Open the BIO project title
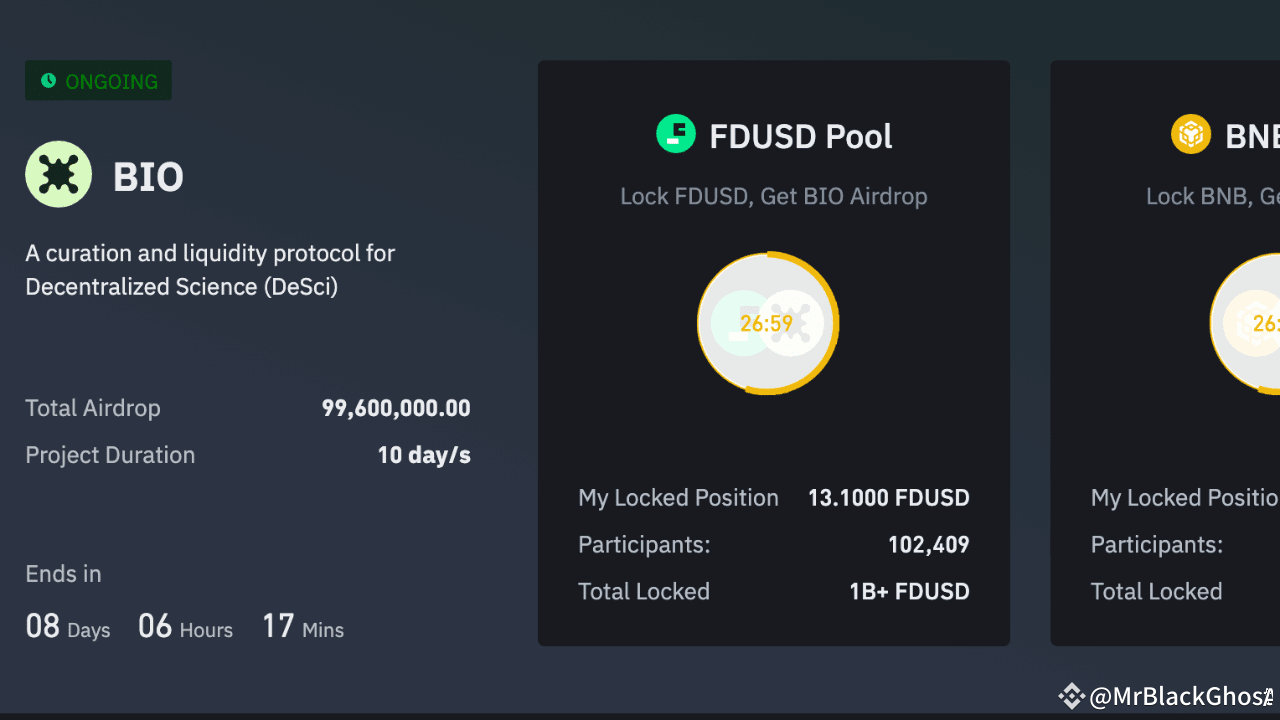Viewport: 1280px width, 720px height. click(148, 177)
